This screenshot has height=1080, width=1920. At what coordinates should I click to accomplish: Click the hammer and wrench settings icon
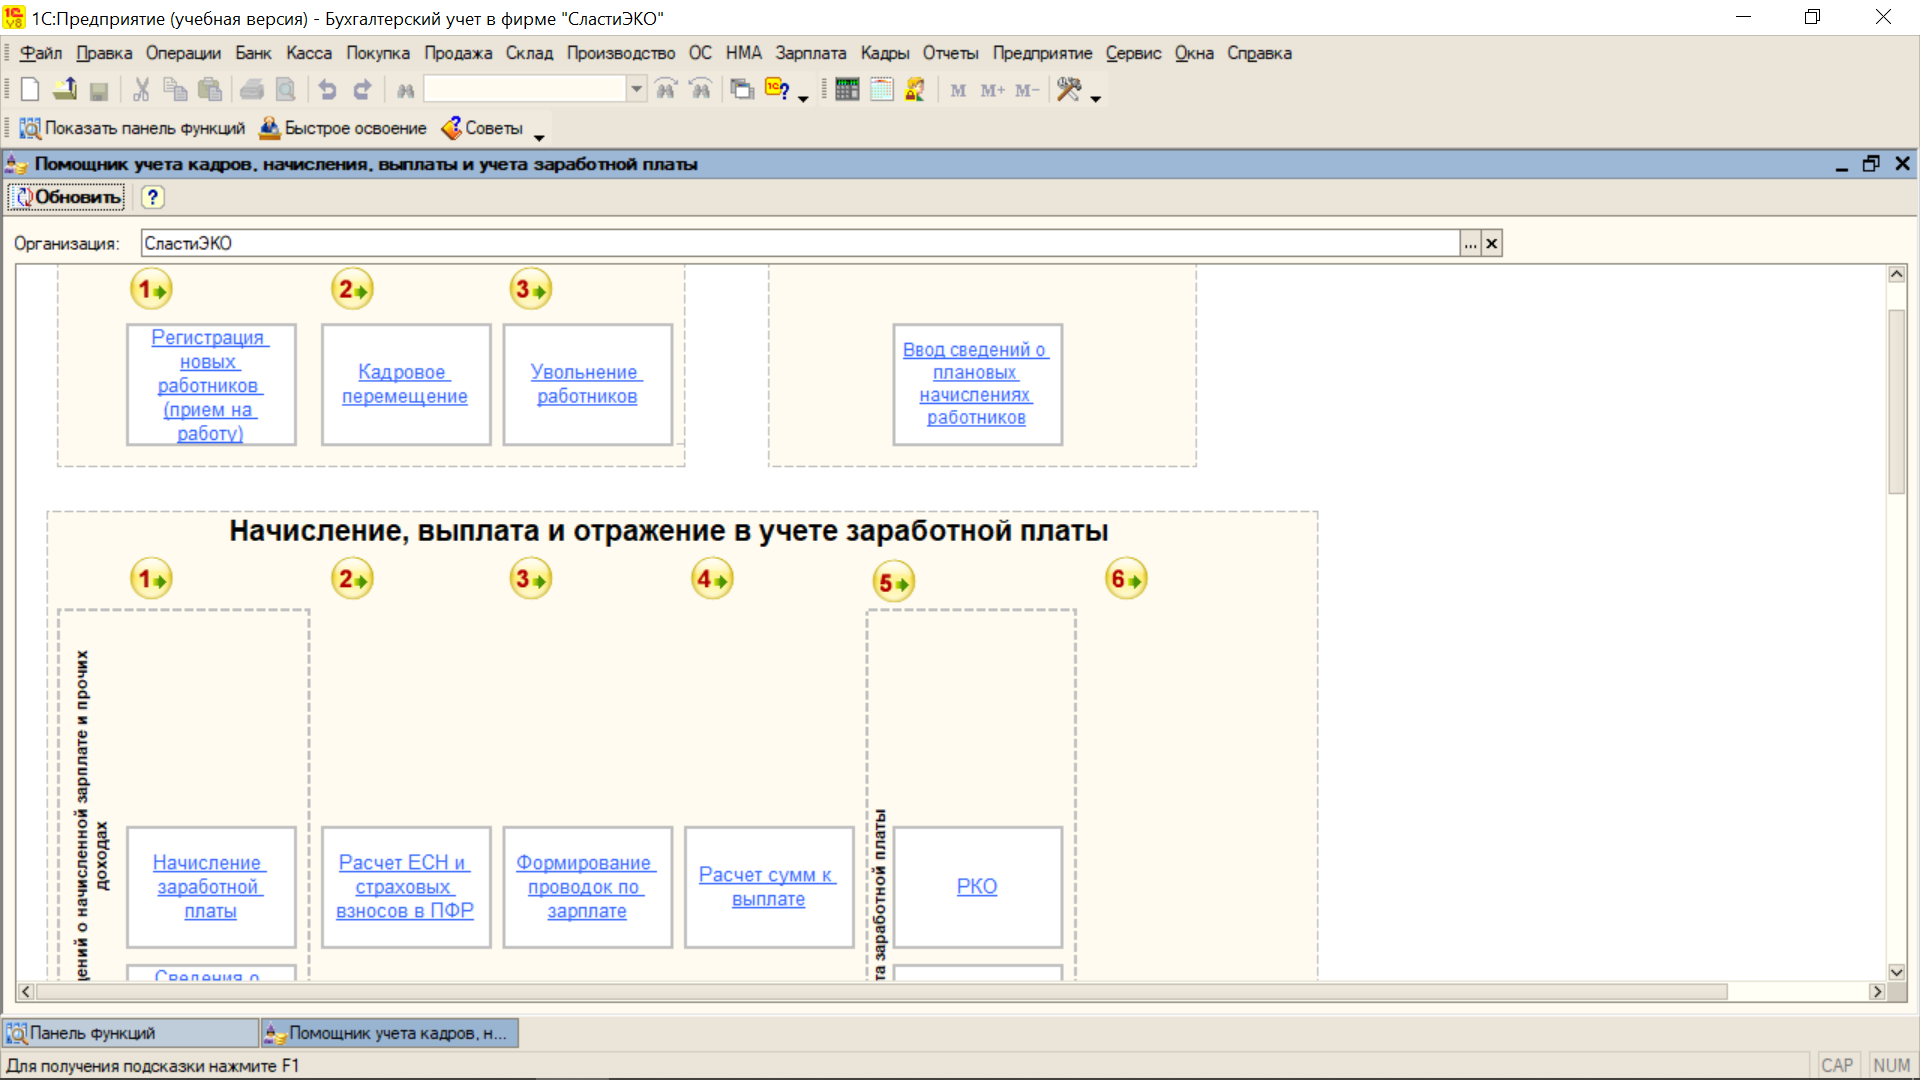tap(1069, 90)
